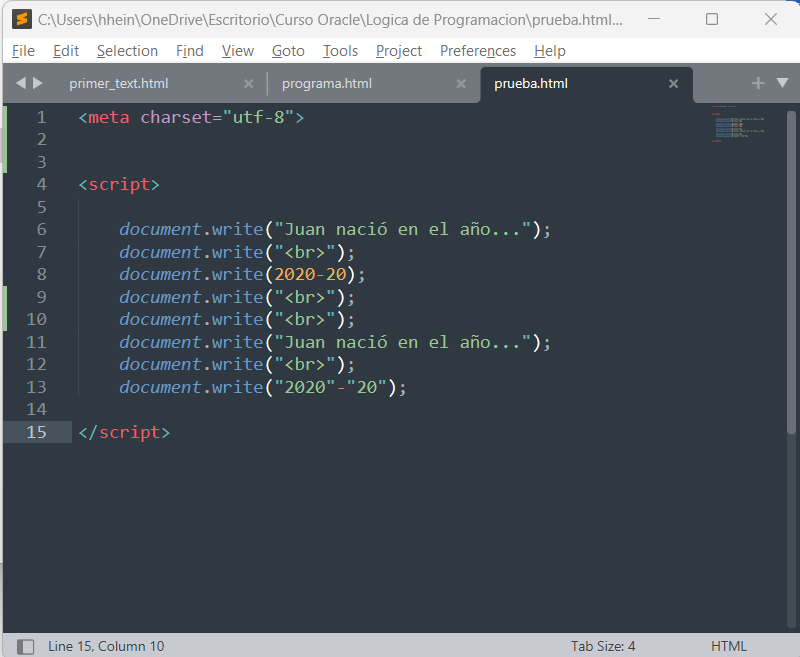
Task: Switch to the primer_text.html tab
Action: pyautogui.click(x=118, y=84)
